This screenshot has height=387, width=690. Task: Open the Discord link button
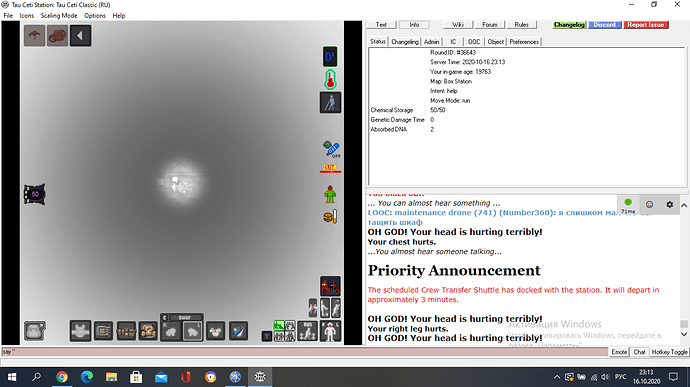604,25
